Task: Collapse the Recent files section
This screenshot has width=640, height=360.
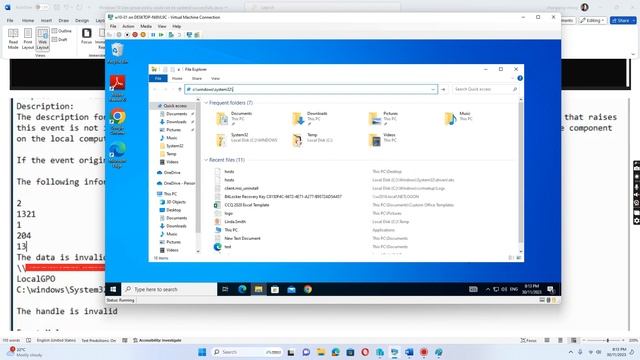Action: (206, 160)
